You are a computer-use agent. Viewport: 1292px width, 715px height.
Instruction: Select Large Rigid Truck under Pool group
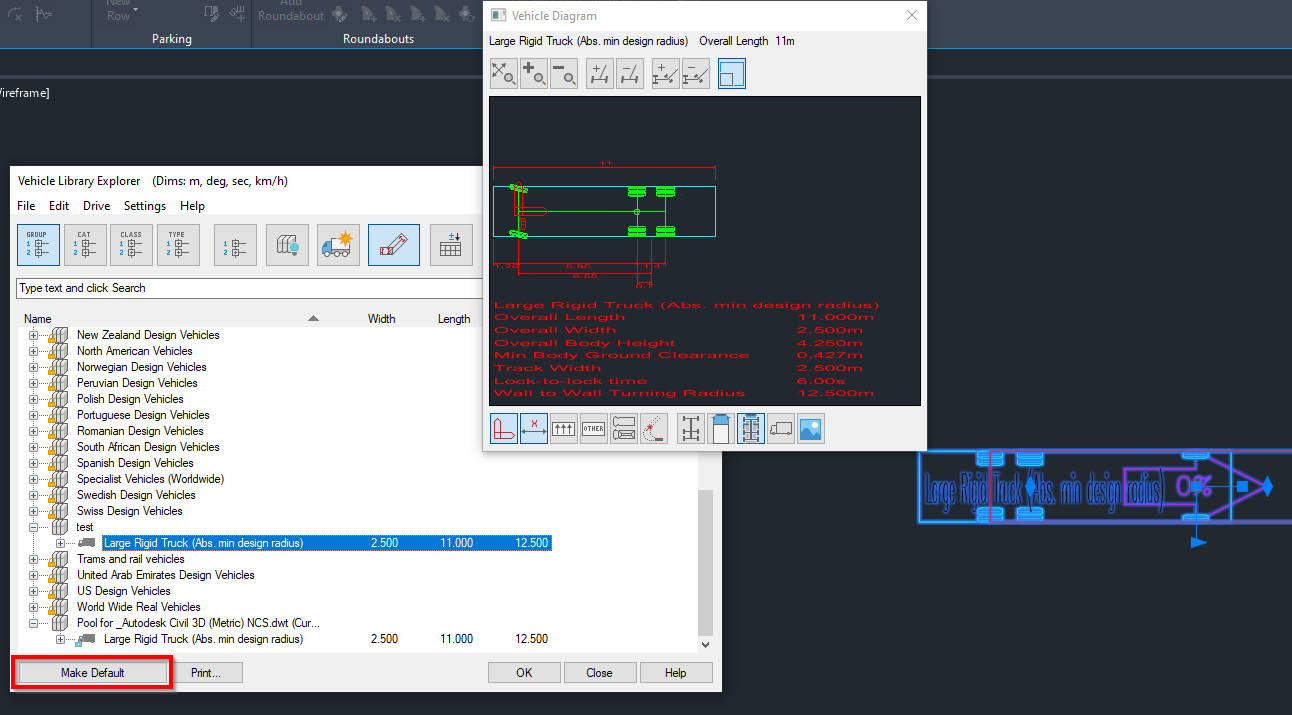(203, 639)
